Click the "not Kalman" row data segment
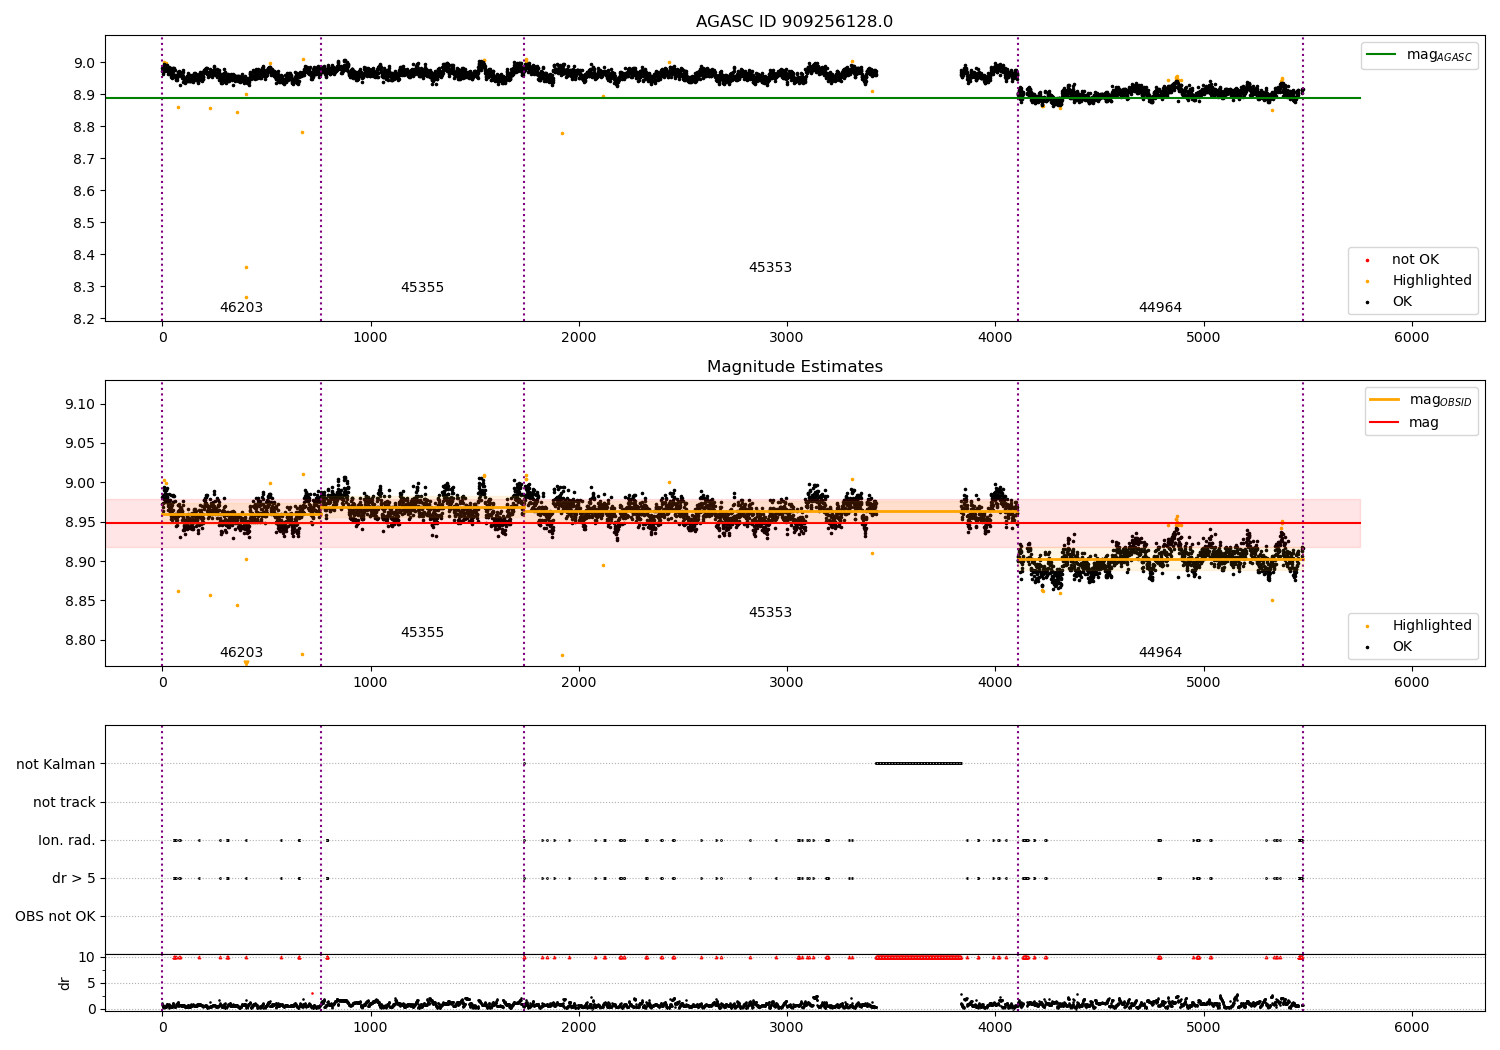 tap(918, 764)
